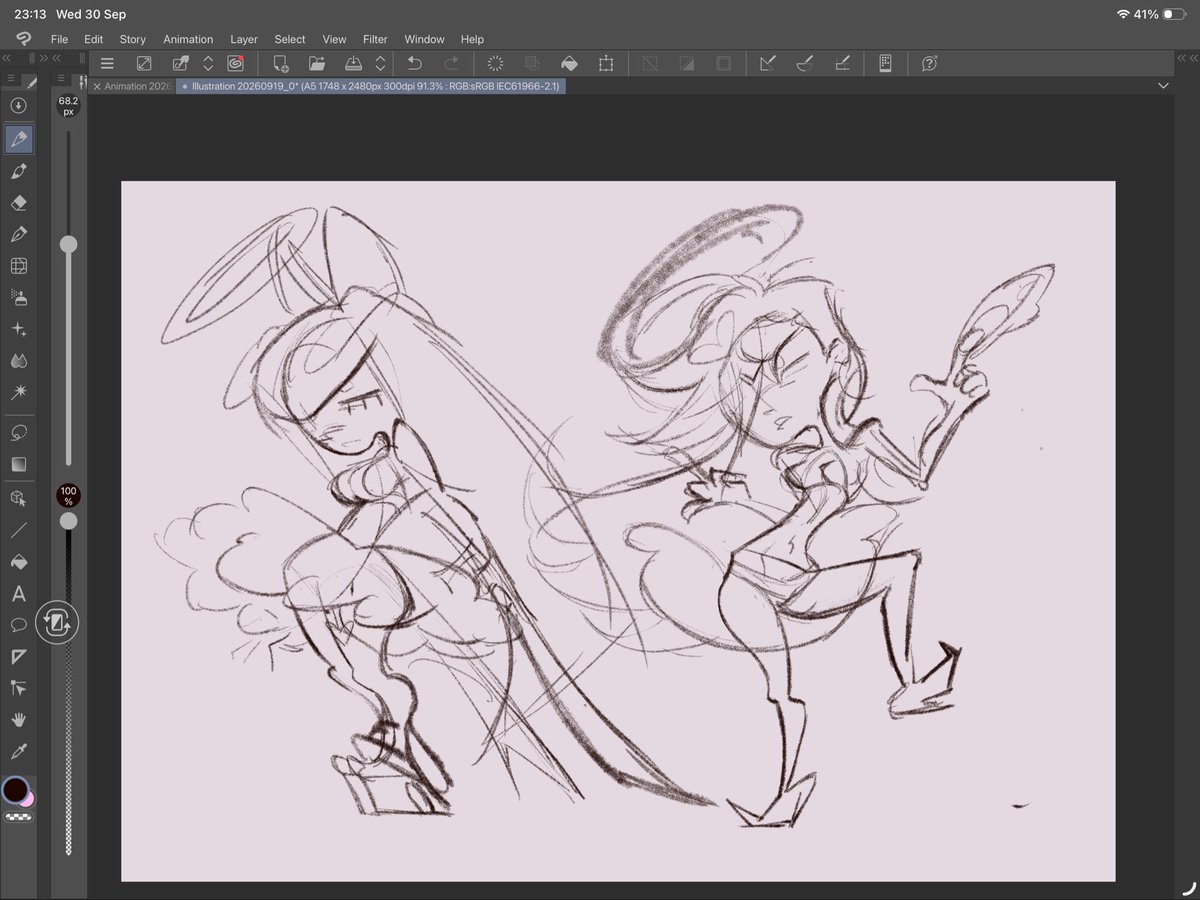The image size is (1200, 900).
Task: Activate the Auto Select magic wand tool
Action: (18, 392)
